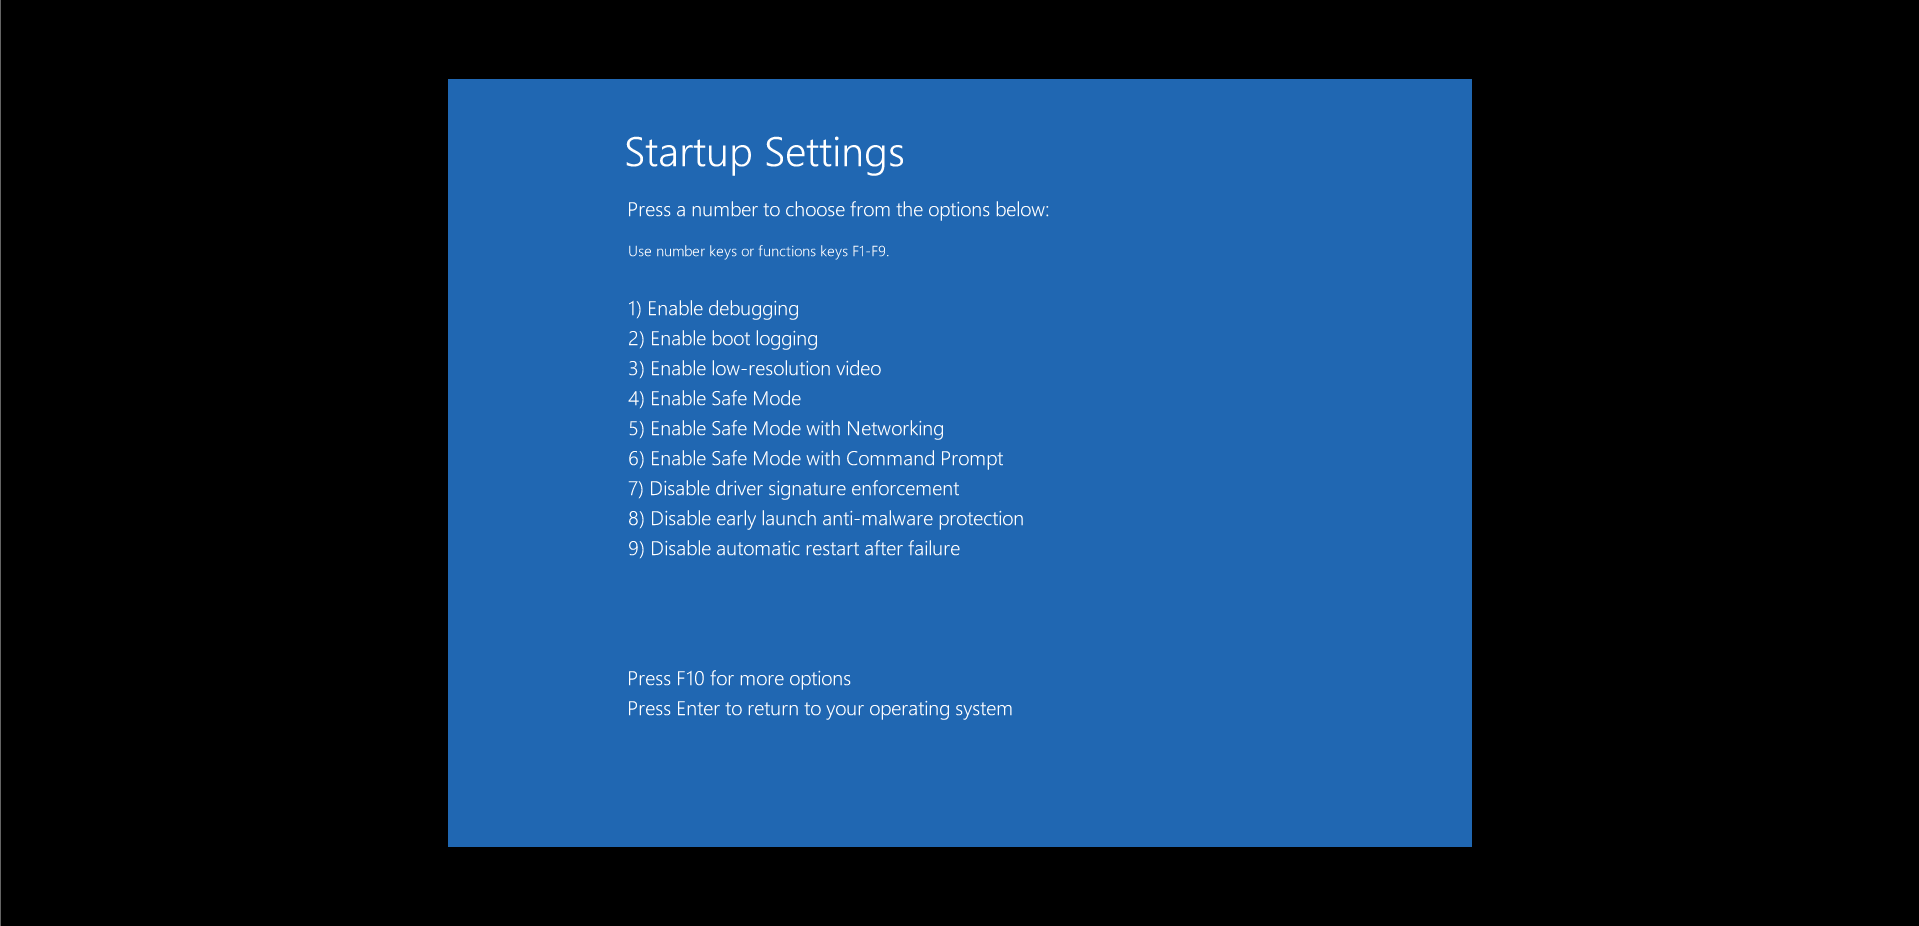The width and height of the screenshot is (1919, 926).
Task: Click the 'Press a number to choose' instruction
Action: click(x=838, y=210)
